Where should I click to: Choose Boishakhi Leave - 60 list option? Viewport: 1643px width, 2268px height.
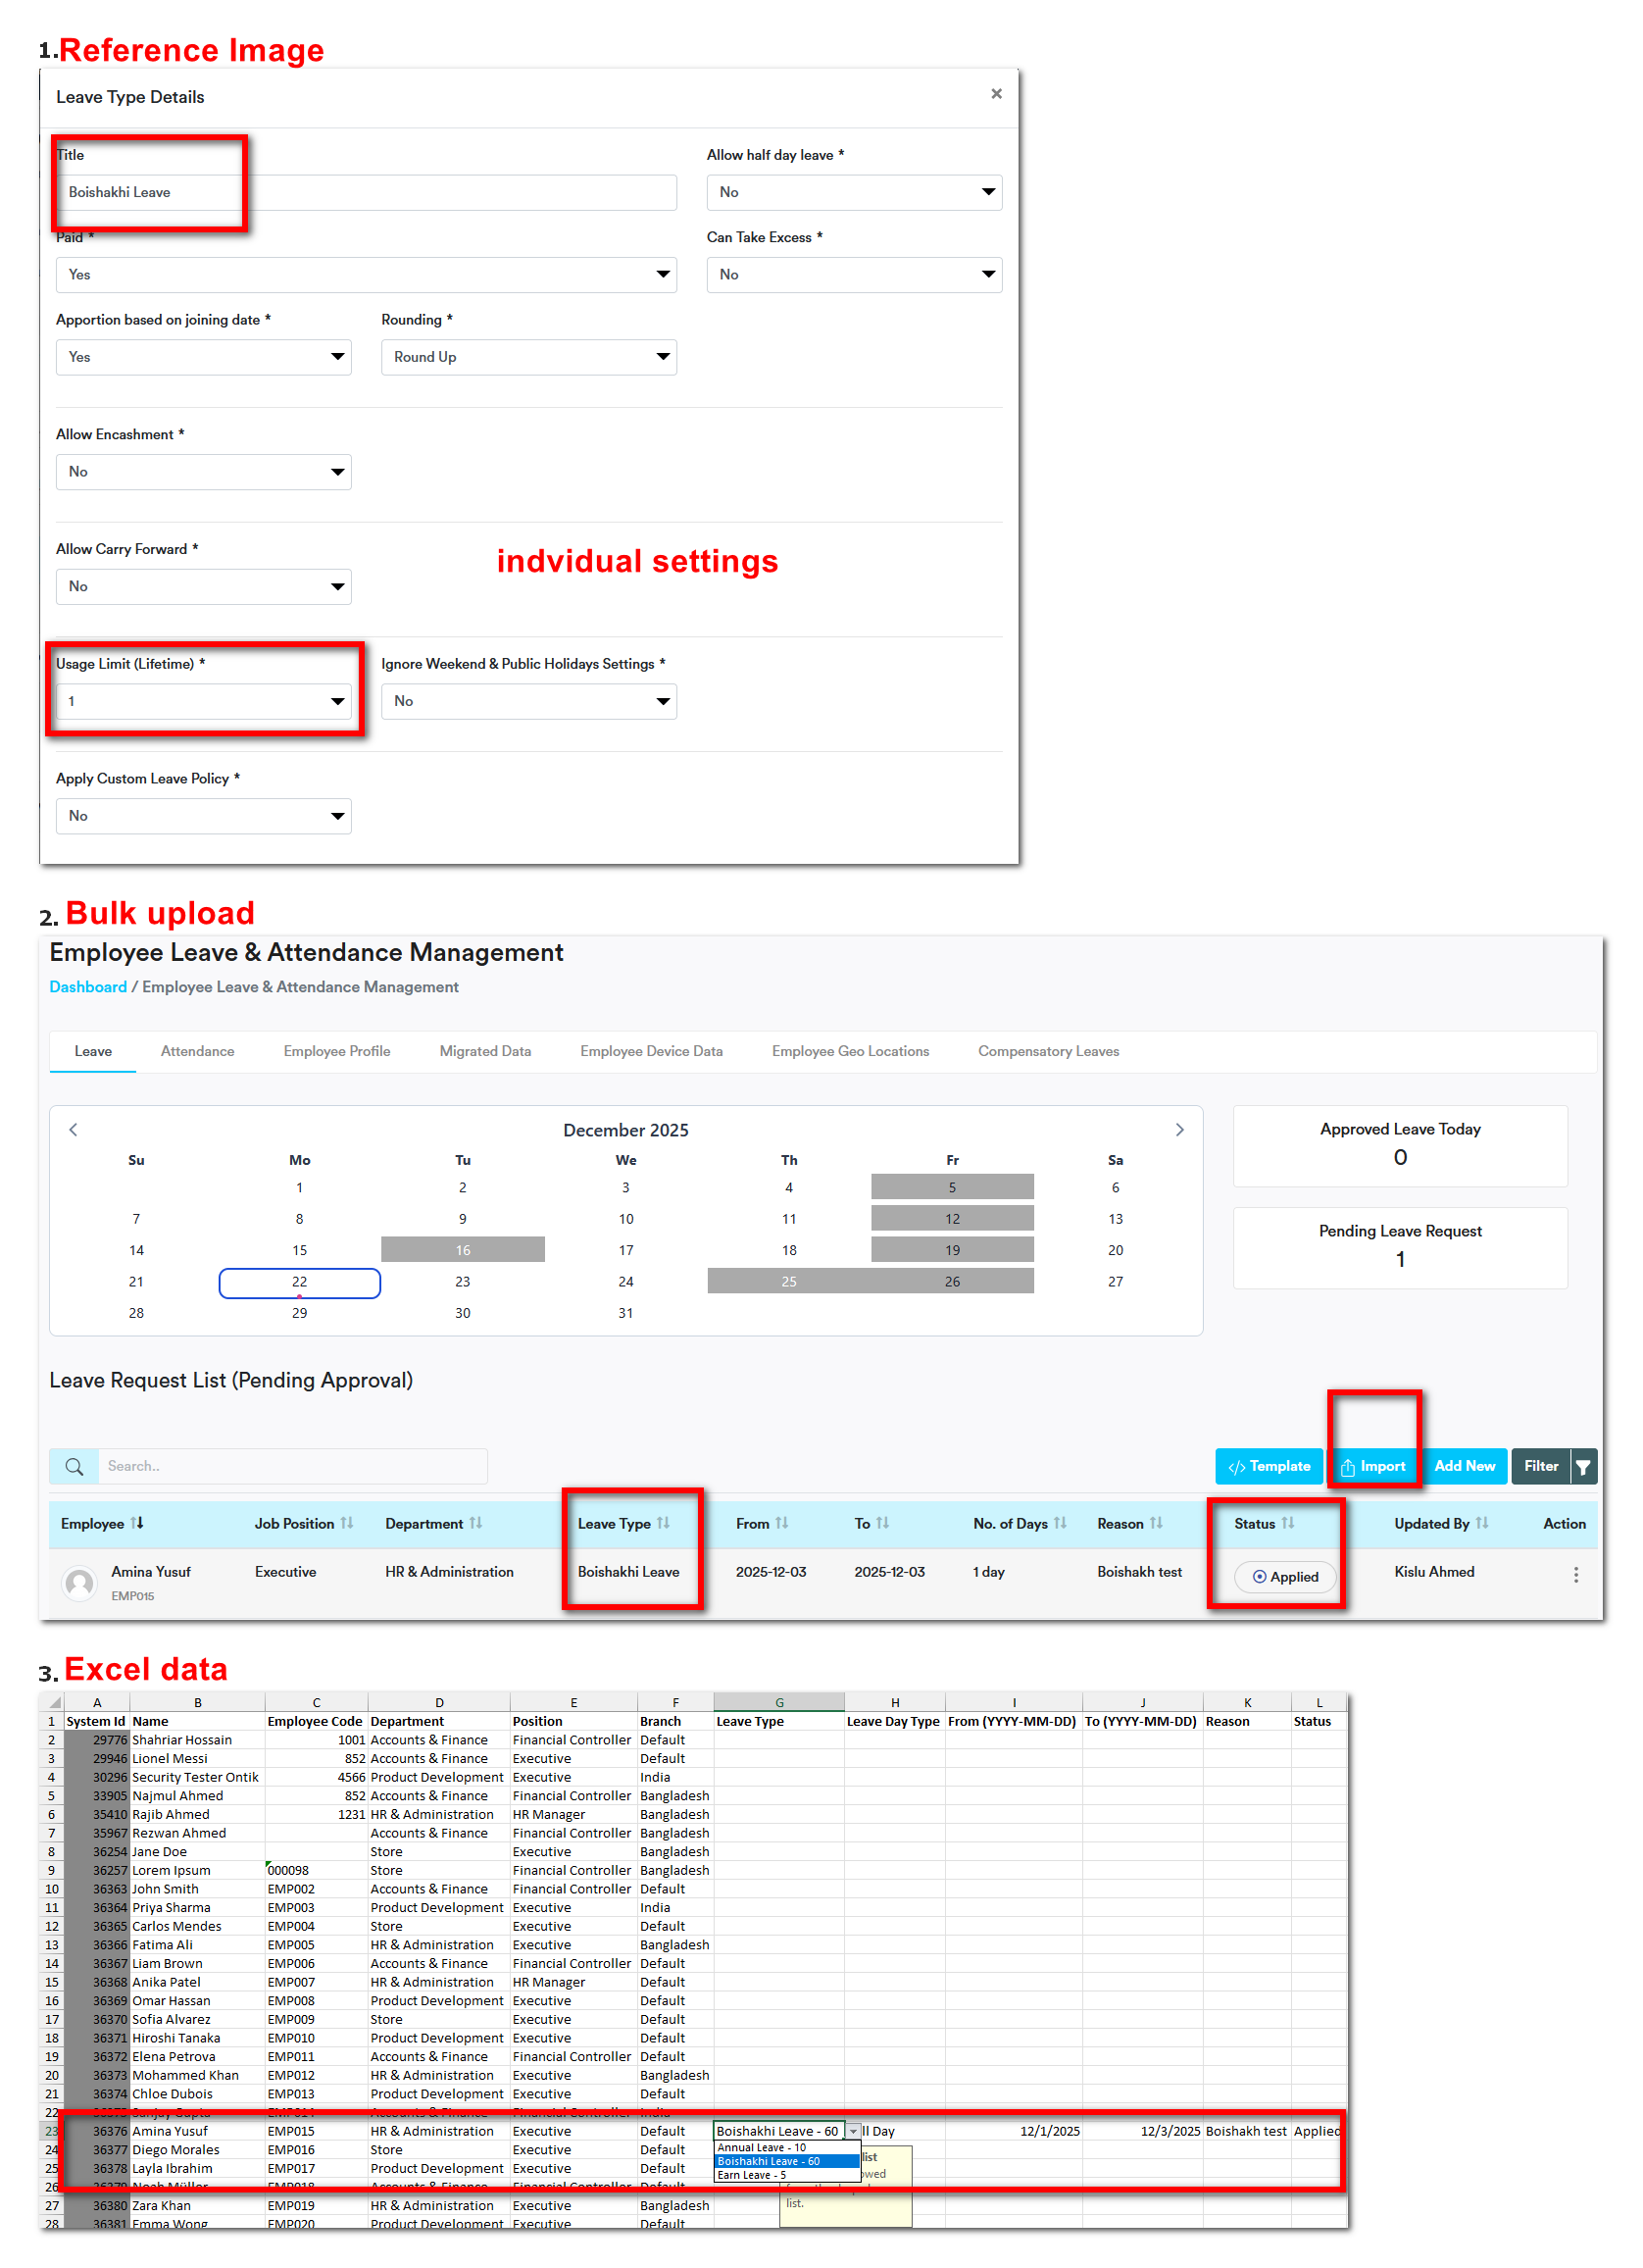tap(786, 2161)
